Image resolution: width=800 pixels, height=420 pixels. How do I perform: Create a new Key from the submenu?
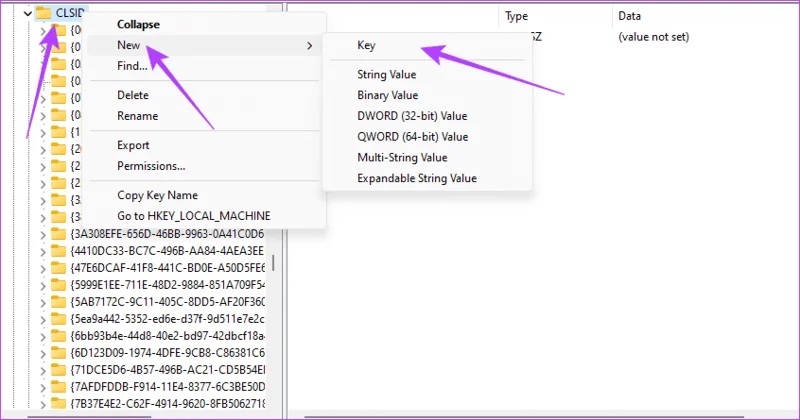tap(366, 45)
